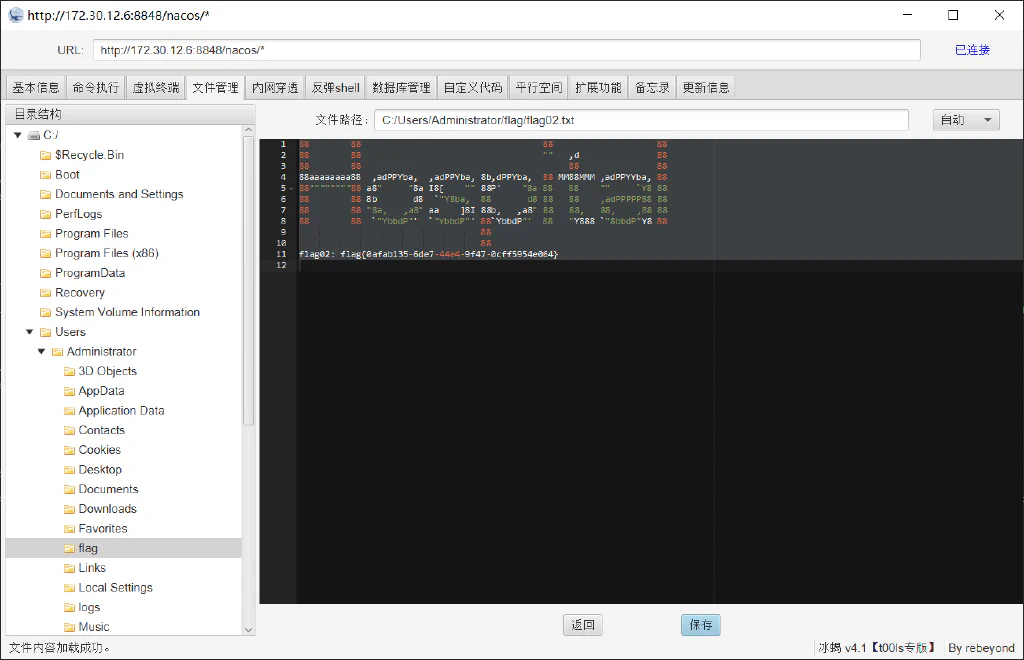The width and height of the screenshot is (1024, 660).
Task: Collapse the Users folder node
Action: (x=29, y=332)
